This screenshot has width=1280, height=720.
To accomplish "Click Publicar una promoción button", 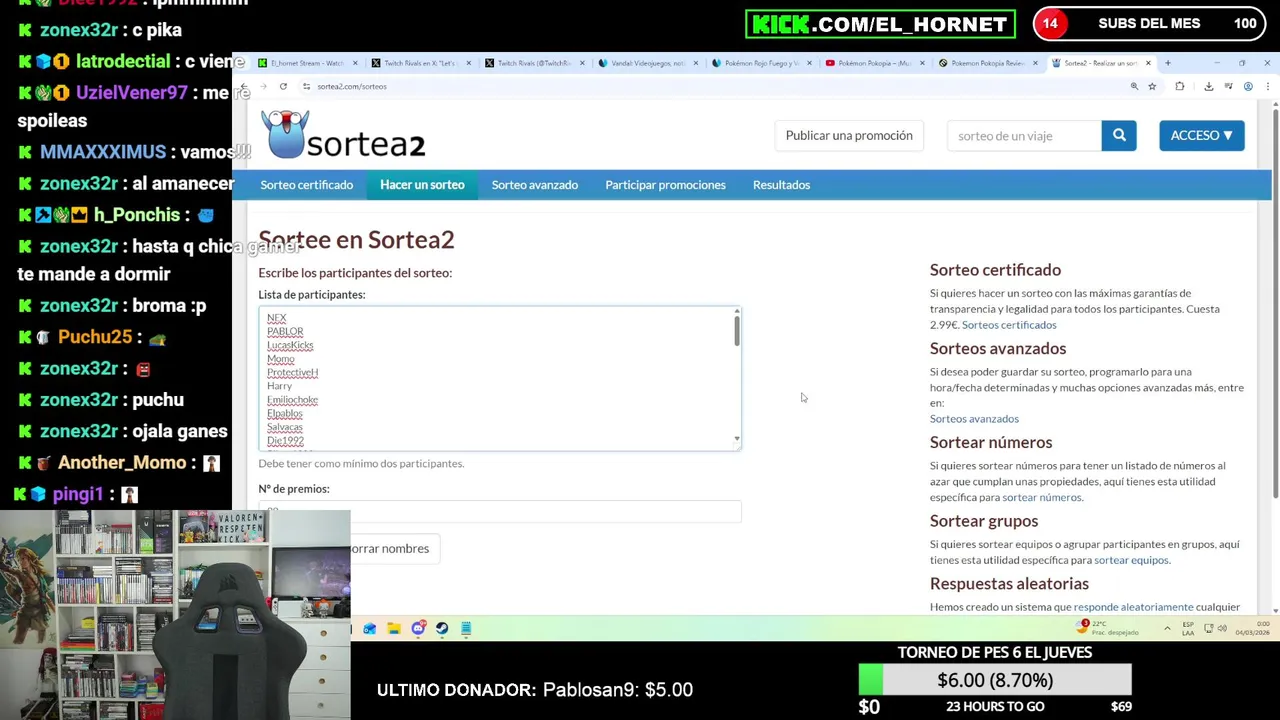I will 849,135.
